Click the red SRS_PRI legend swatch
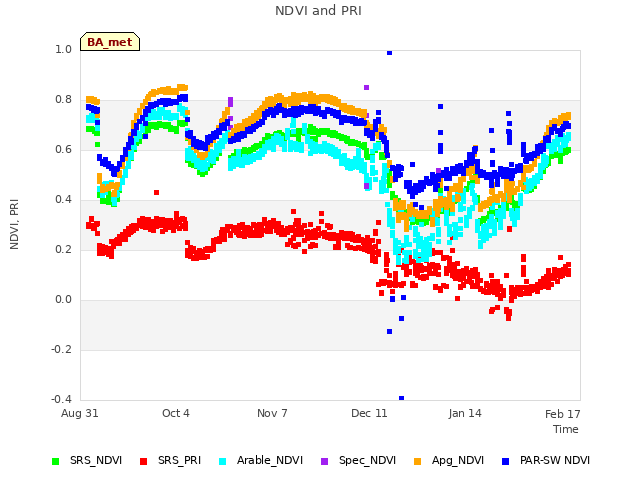Screen dimensions: 640x480 [143, 461]
